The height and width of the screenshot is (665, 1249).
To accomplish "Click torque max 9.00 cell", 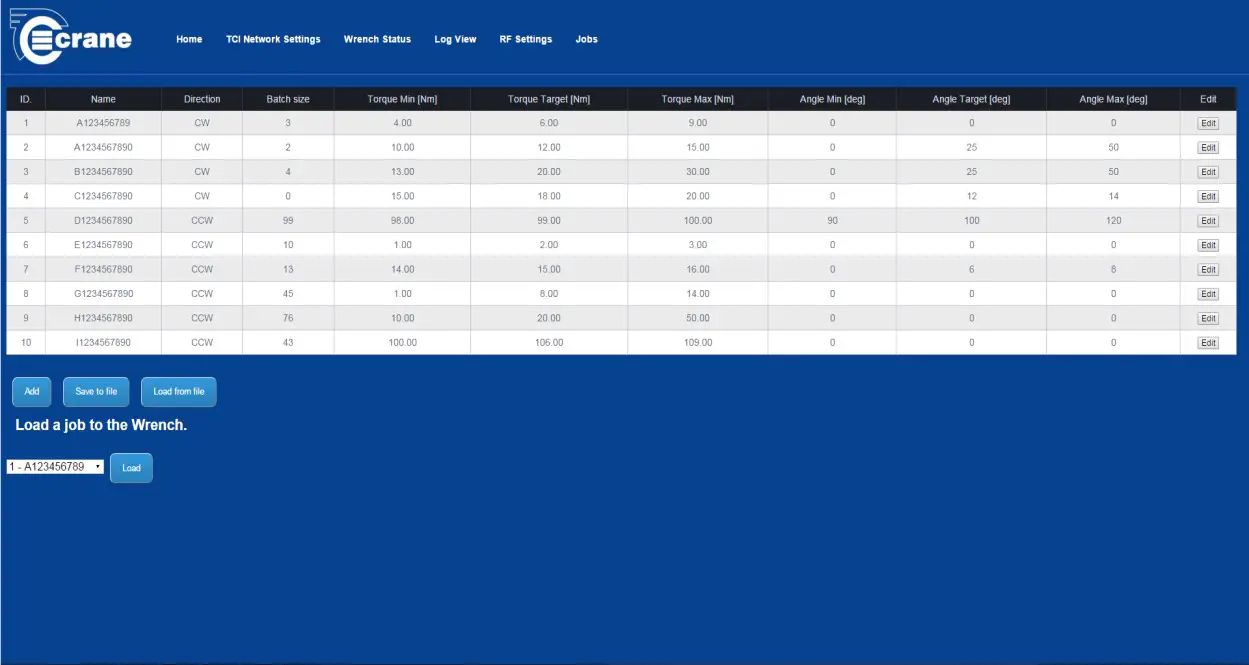I will pyautogui.click(x=698, y=123).
